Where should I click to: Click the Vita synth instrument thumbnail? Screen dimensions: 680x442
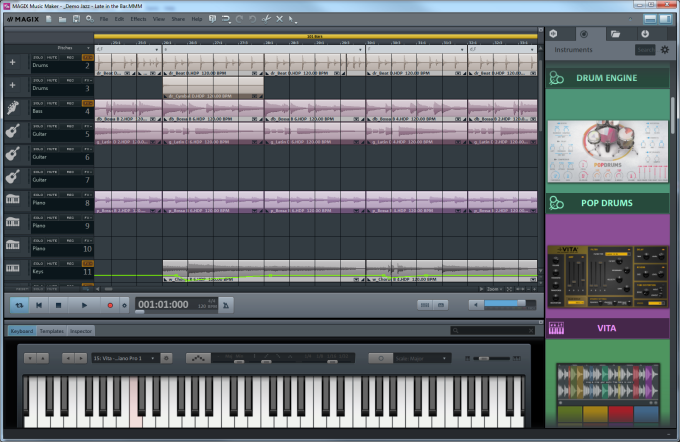pyautogui.click(x=608, y=277)
